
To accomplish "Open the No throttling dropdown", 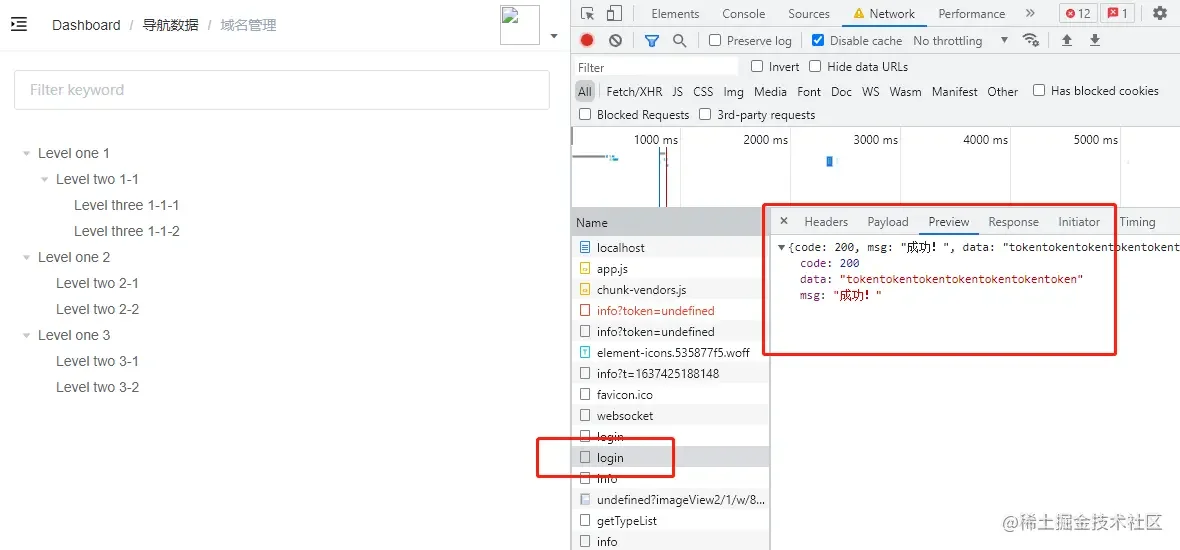I will coord(960,41).
